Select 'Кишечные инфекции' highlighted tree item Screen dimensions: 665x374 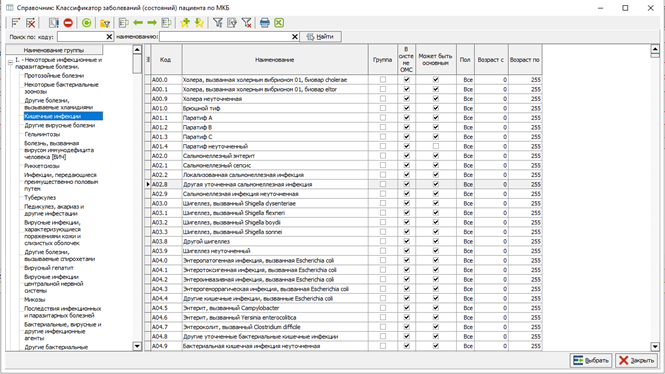pos(63,116)
